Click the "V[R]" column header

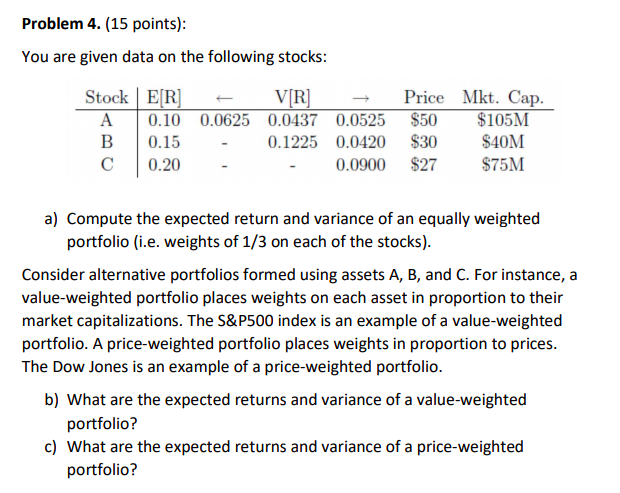point(292,98)
